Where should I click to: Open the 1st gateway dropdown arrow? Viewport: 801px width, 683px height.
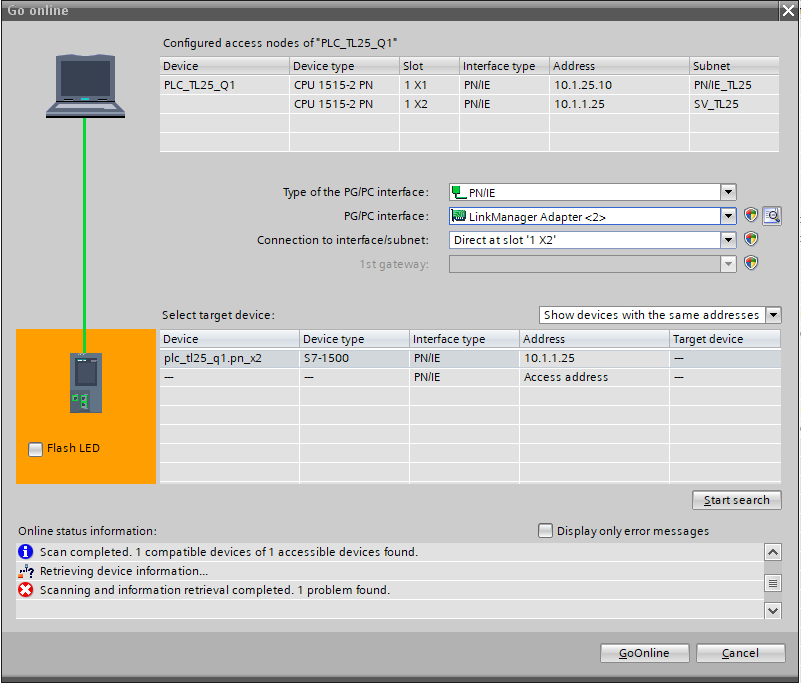(x=728, y=264)
